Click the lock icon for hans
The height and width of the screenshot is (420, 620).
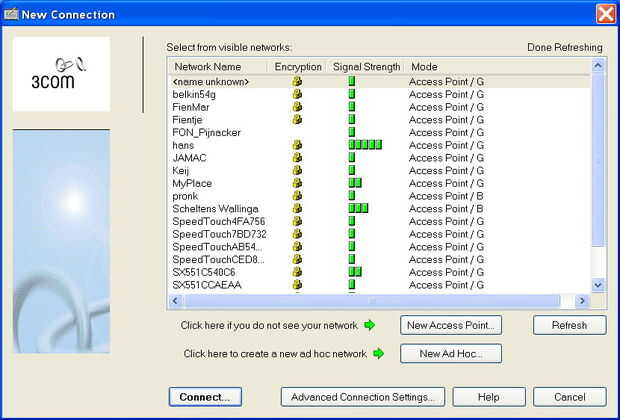(297, 145)
